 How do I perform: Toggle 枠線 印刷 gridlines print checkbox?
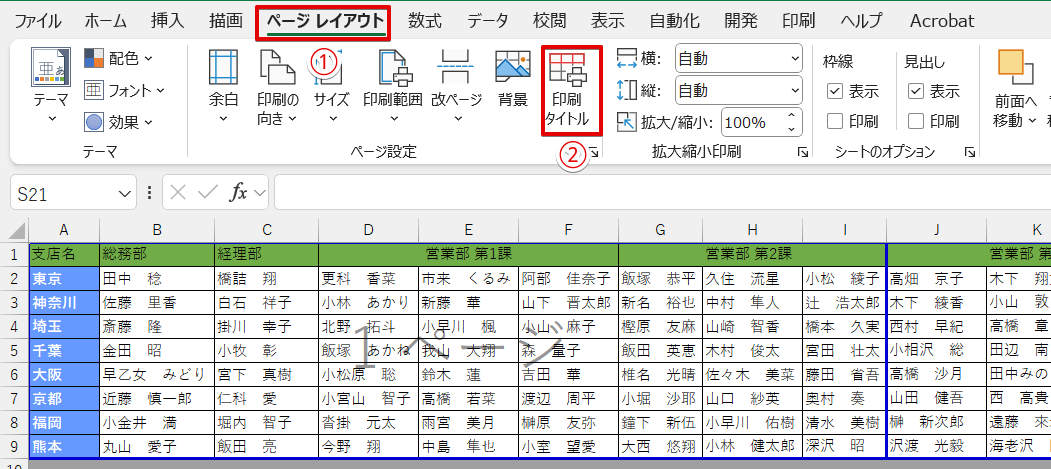834,121
